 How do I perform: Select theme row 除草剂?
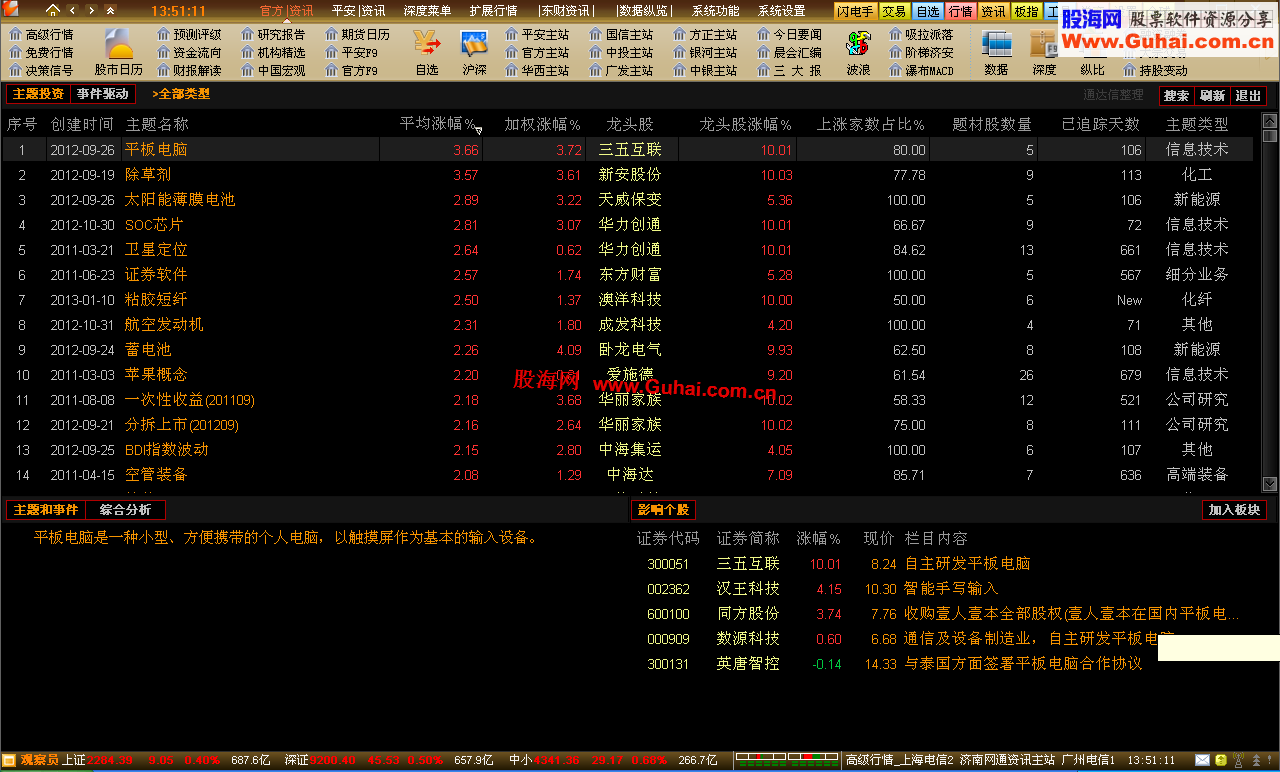630,175
